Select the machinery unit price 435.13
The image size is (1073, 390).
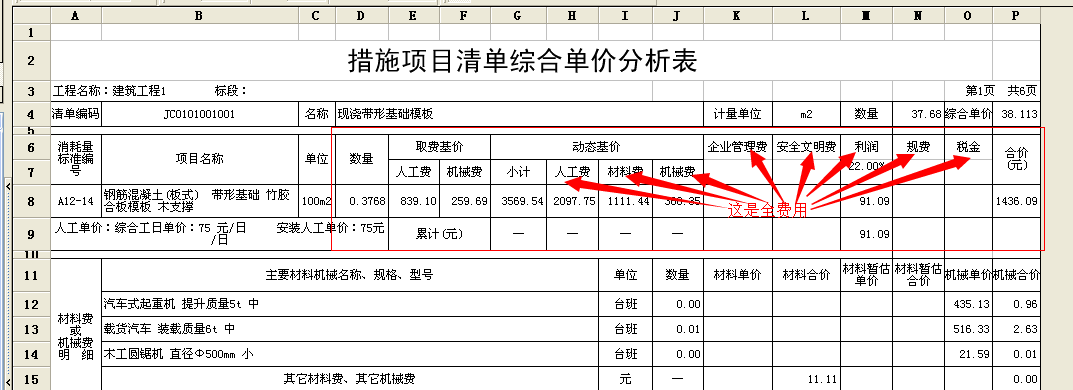[x=968, y=304]
